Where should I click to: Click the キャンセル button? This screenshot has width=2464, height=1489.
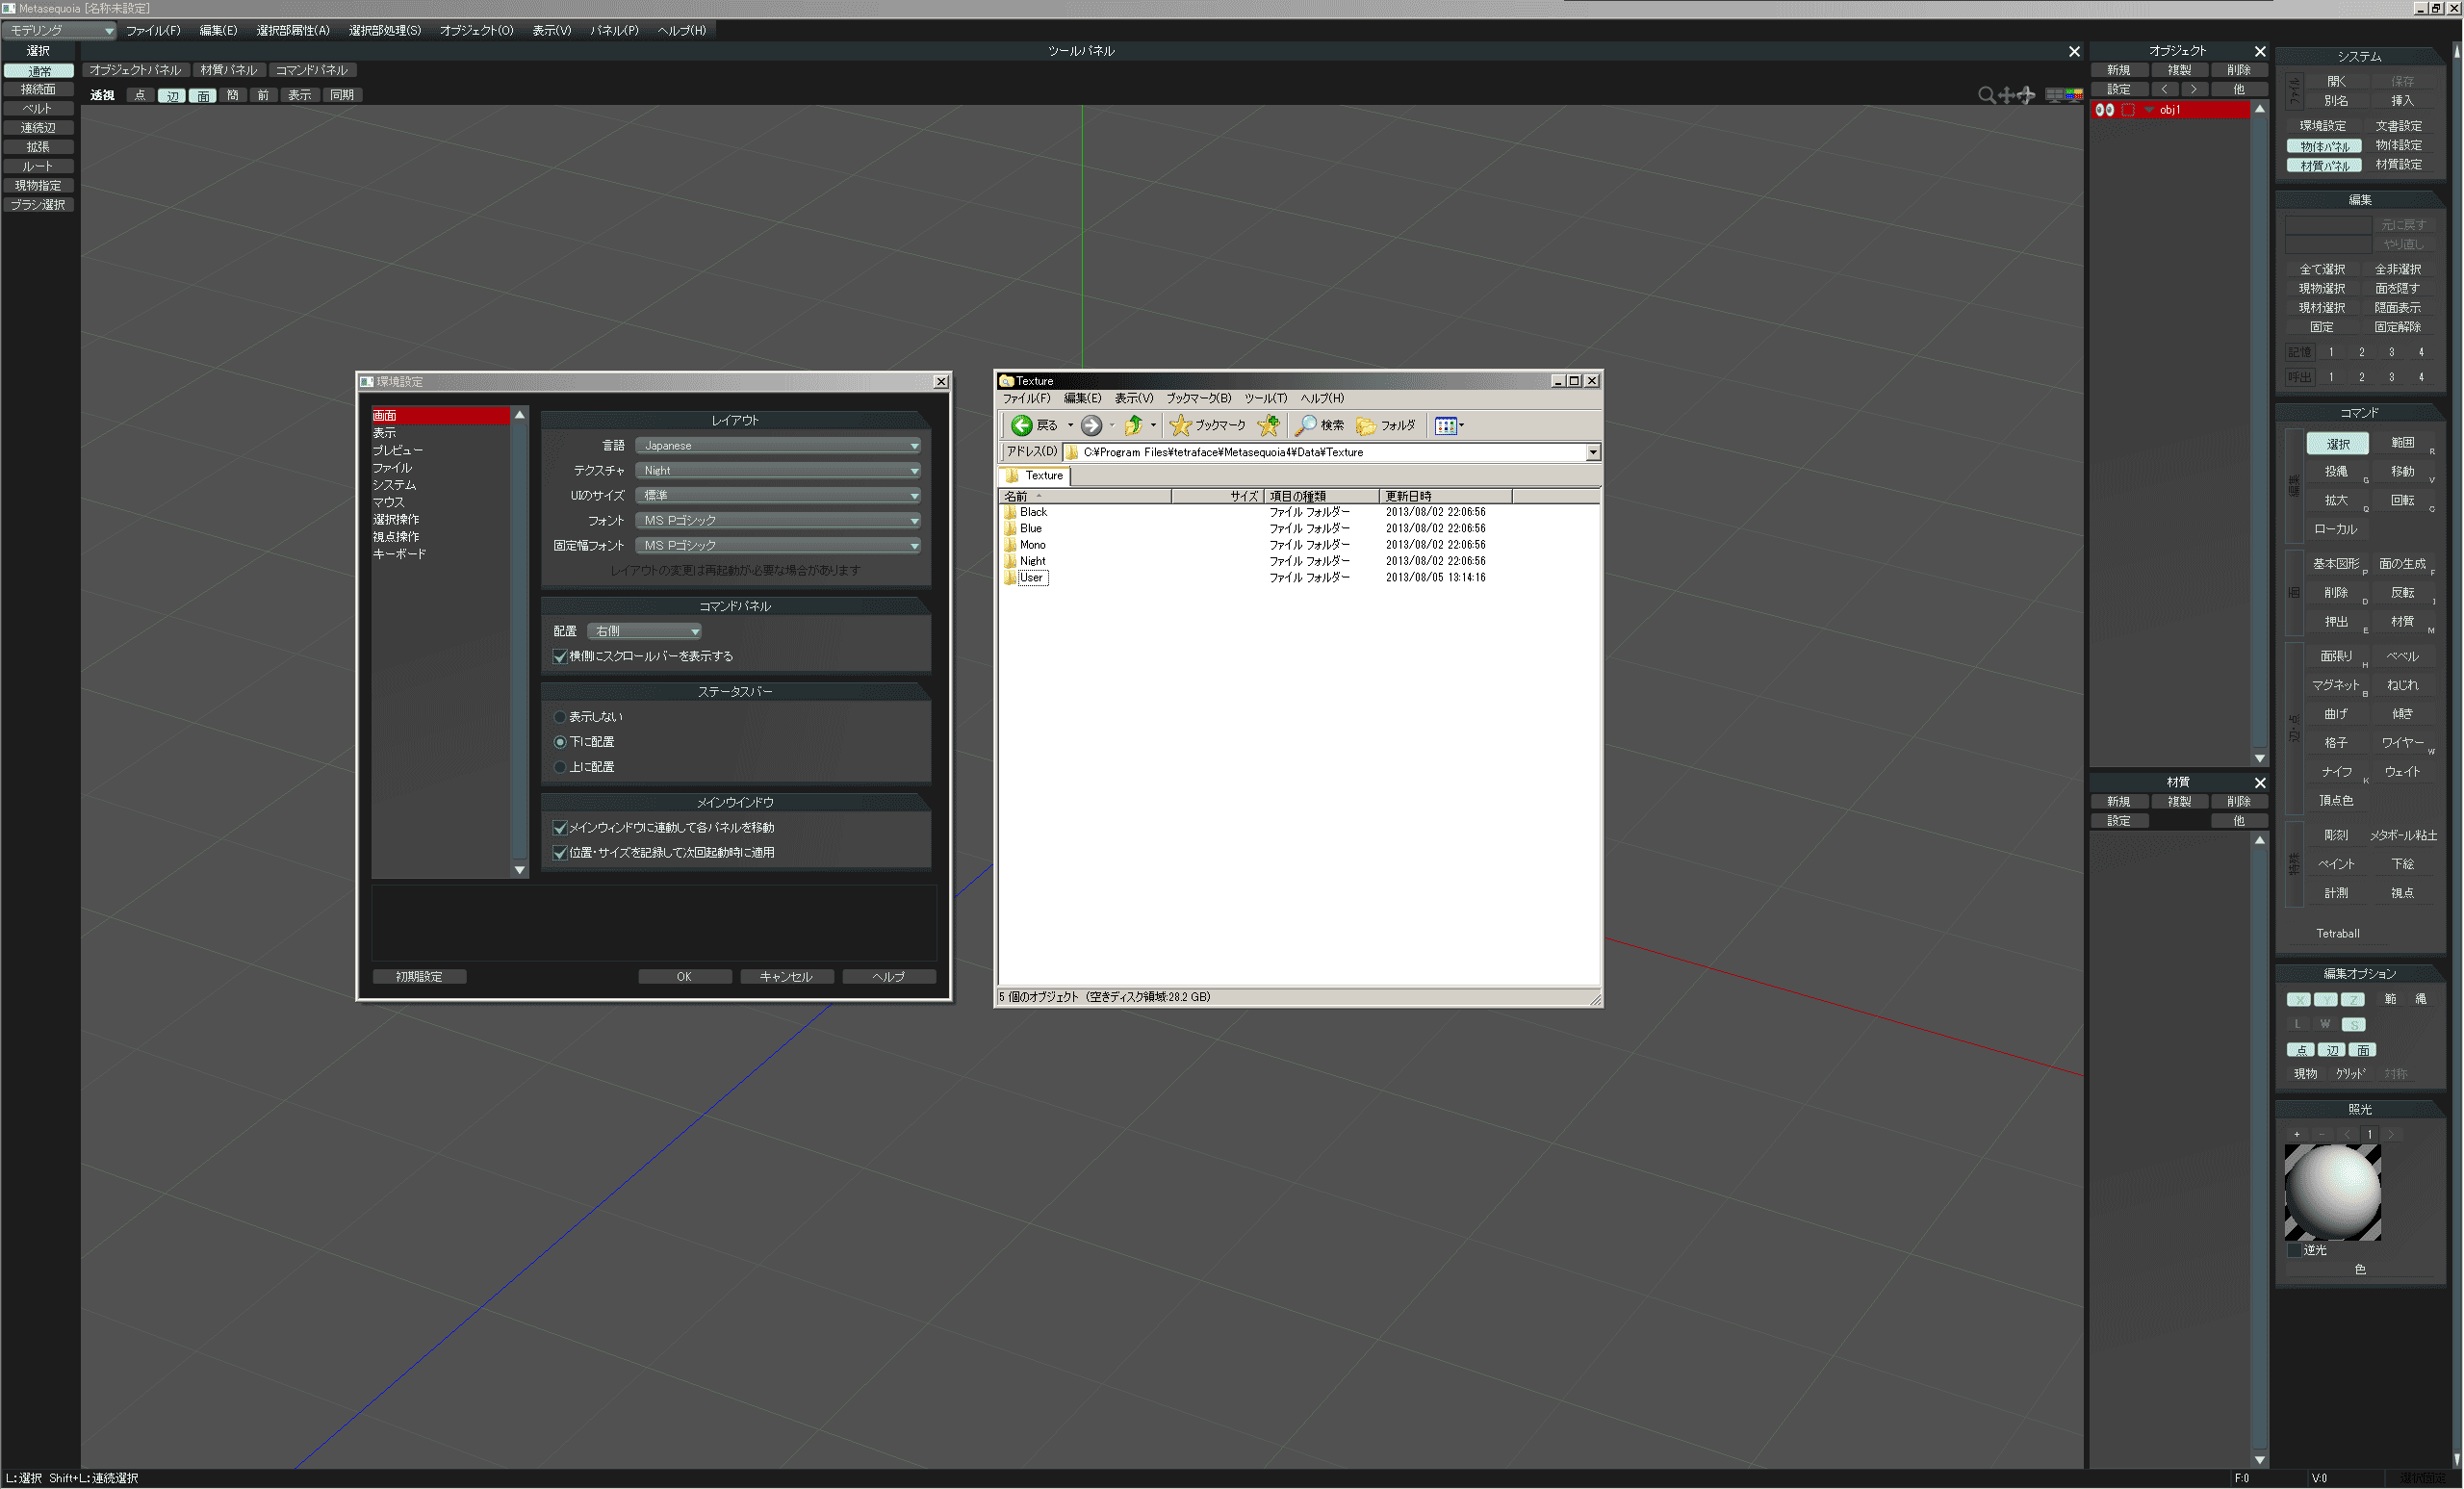[786, 977]
